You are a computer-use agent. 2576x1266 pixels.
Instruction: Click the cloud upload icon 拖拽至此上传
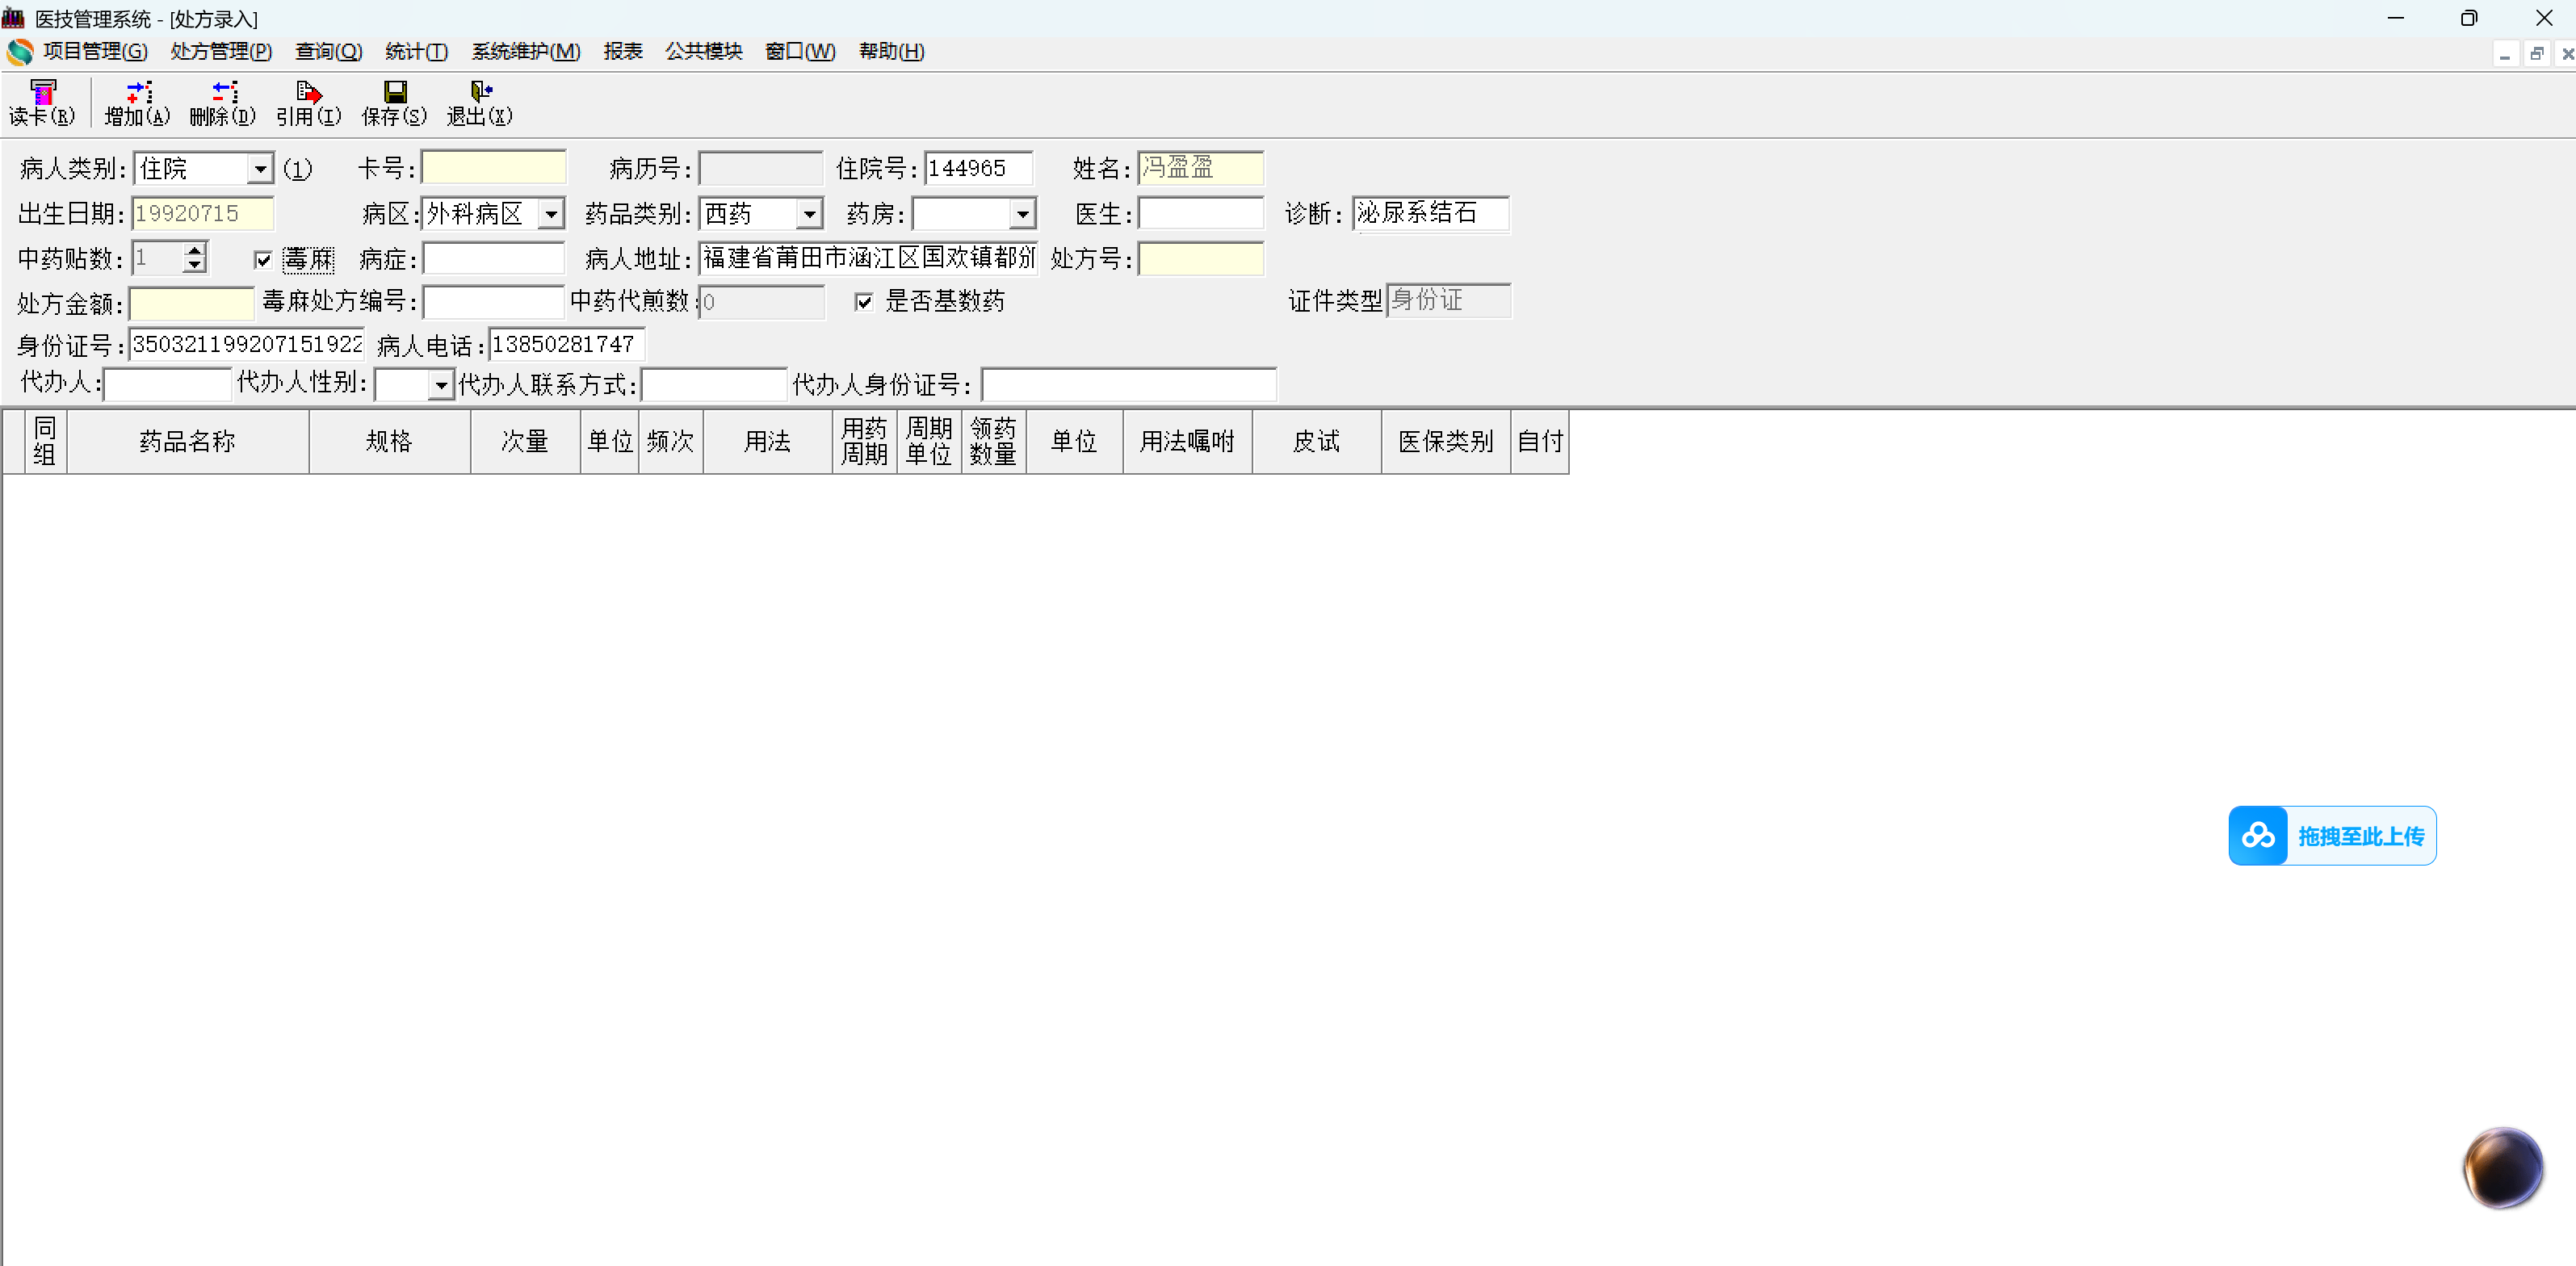pos(2257,835)
